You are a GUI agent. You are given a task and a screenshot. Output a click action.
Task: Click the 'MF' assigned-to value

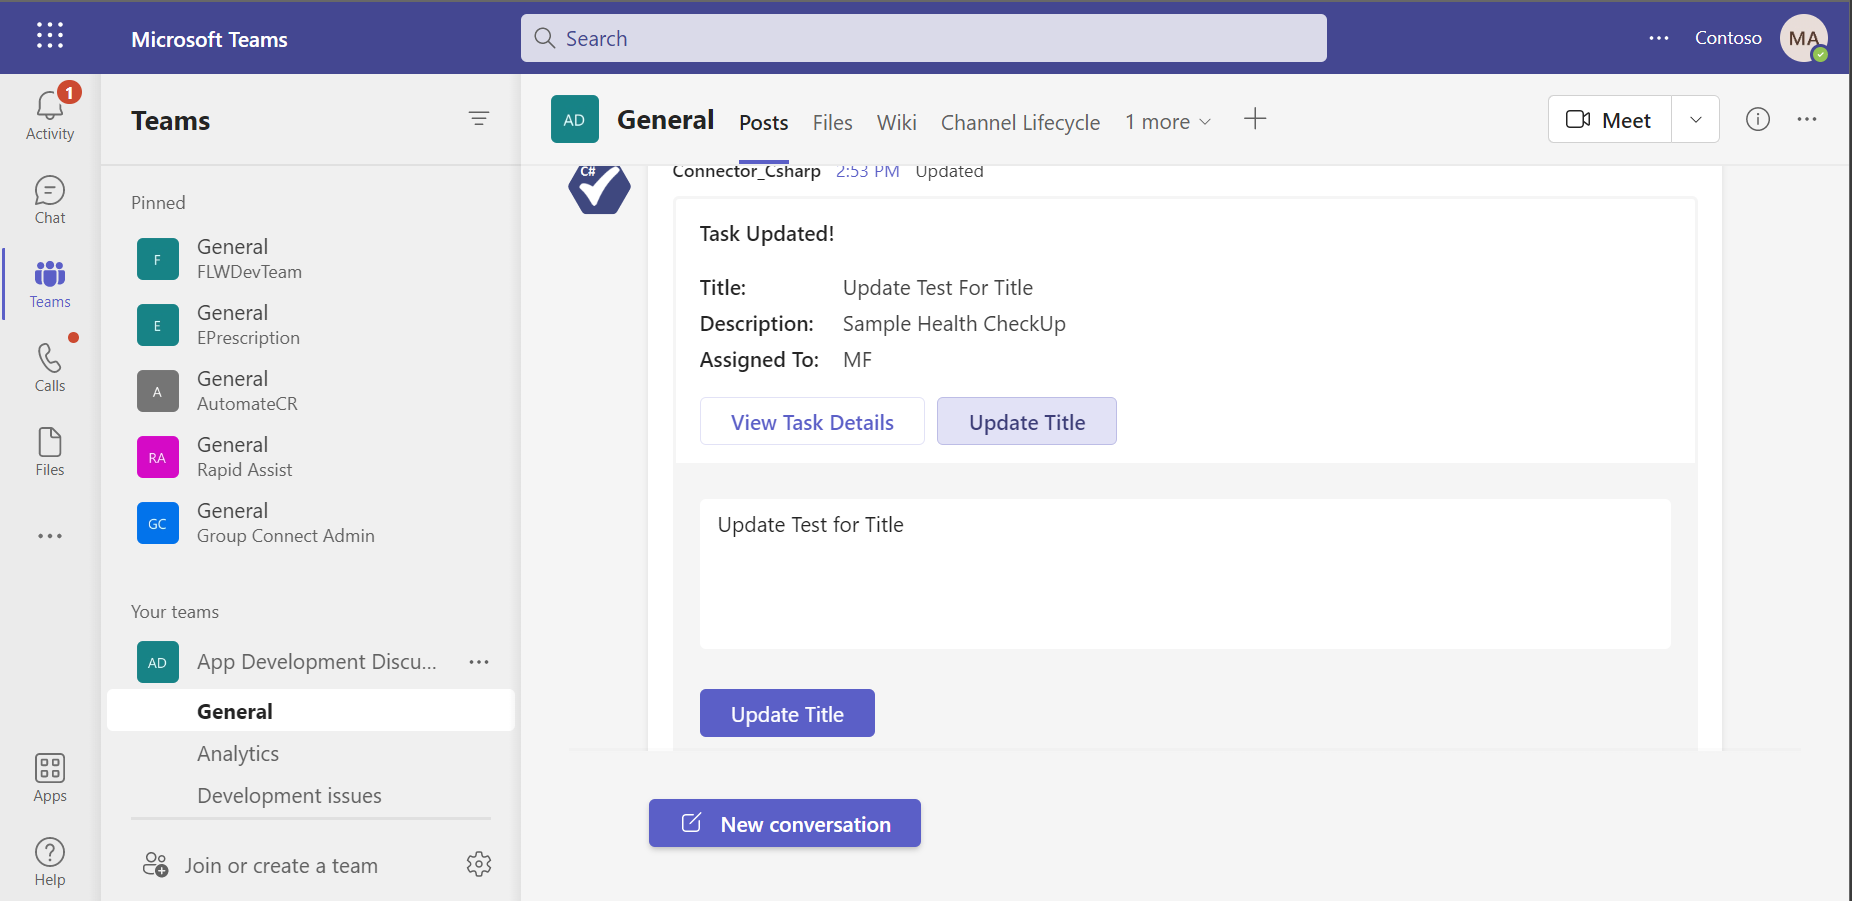pyautogui.click(x=857, y=360)
